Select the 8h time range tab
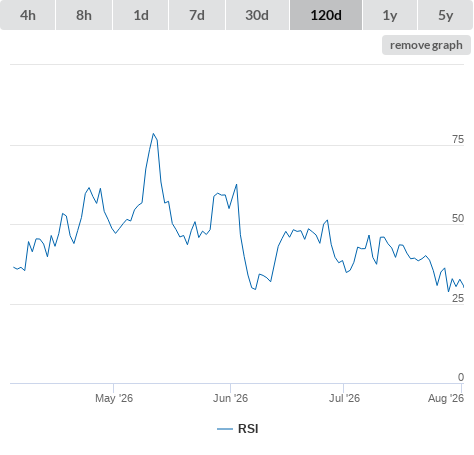474x455 pixels. 84,15
